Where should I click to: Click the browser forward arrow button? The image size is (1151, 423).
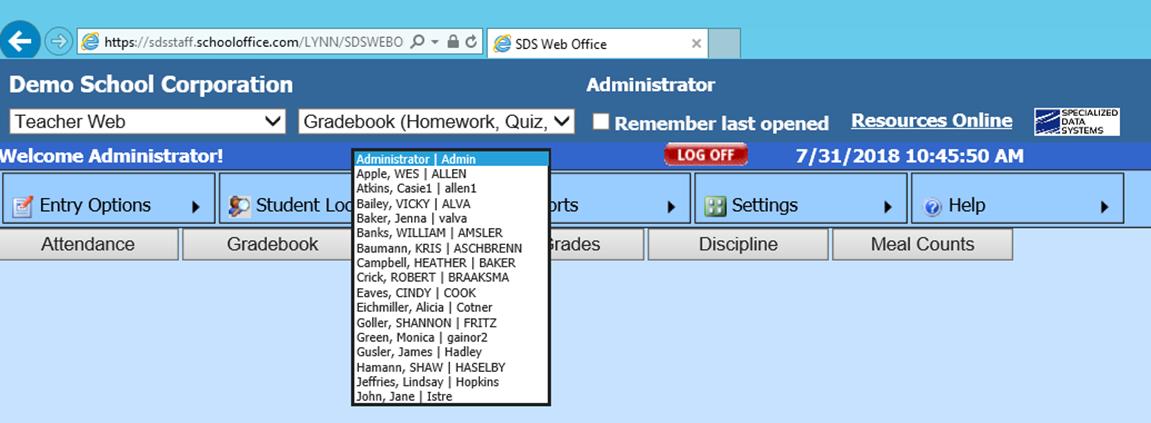tap(58, 41)
